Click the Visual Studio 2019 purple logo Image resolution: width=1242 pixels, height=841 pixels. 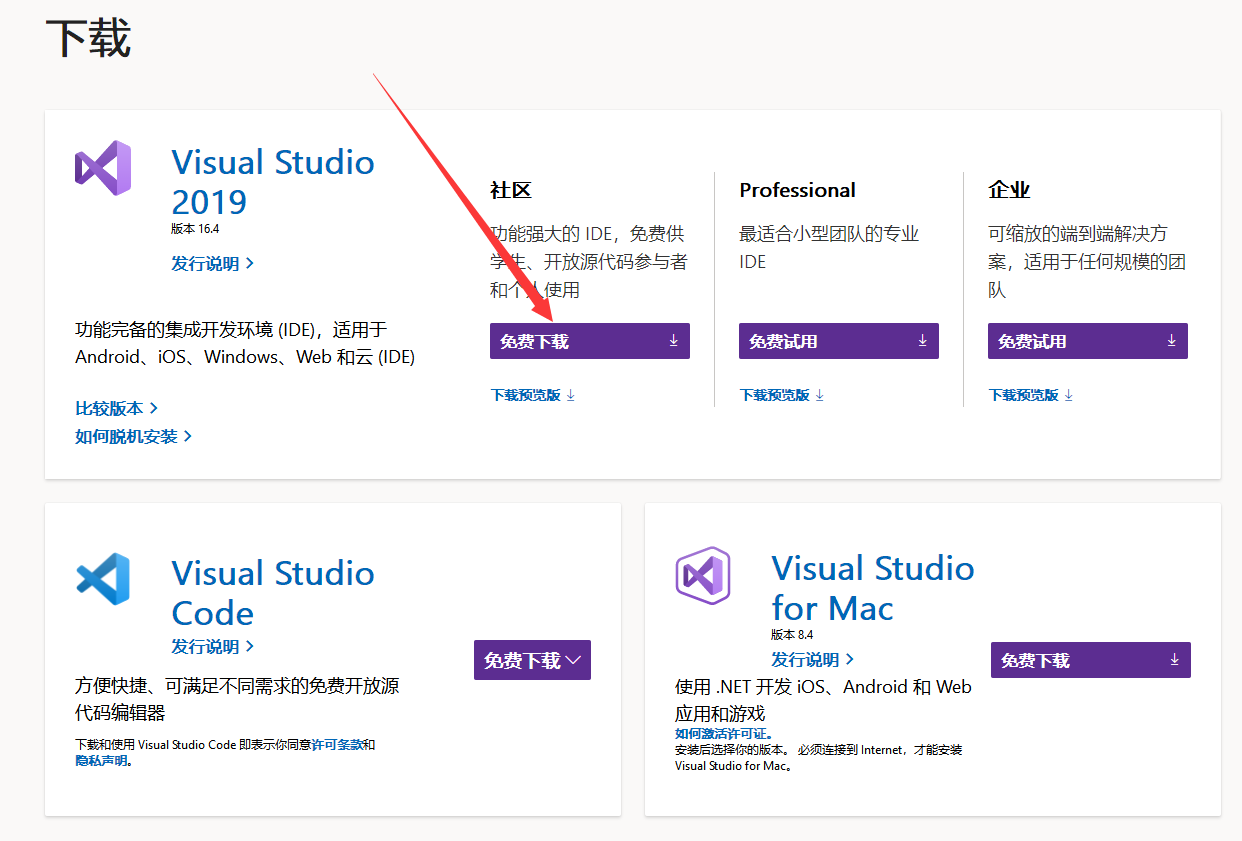click(103, 168)
